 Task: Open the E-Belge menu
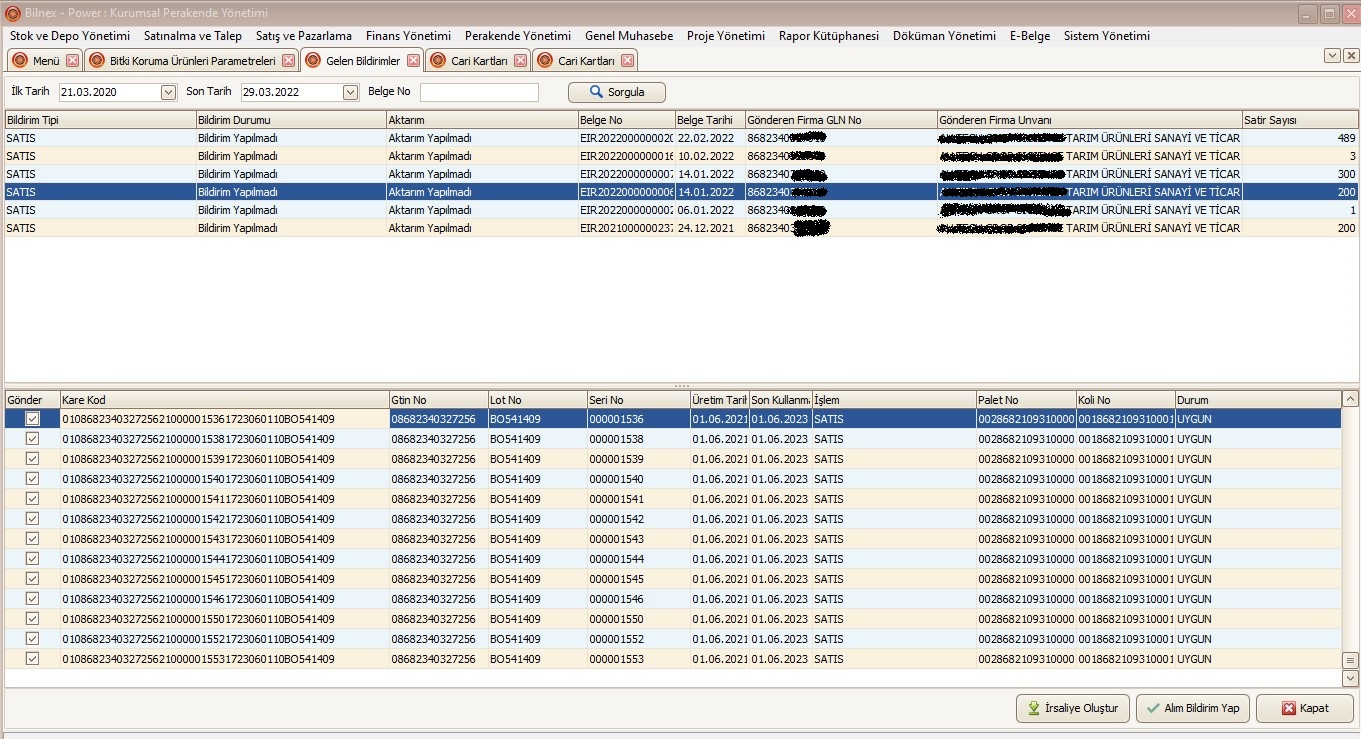coord(1030,36)
